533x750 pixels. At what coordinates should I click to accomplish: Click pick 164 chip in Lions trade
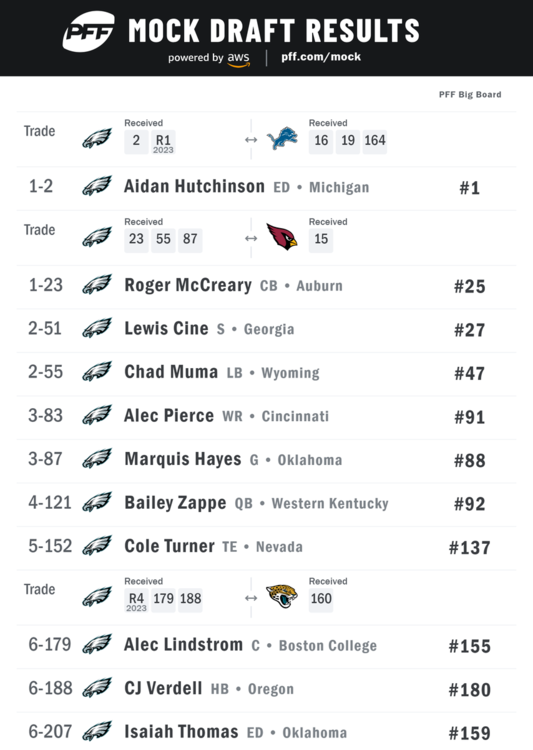[375, 141]
